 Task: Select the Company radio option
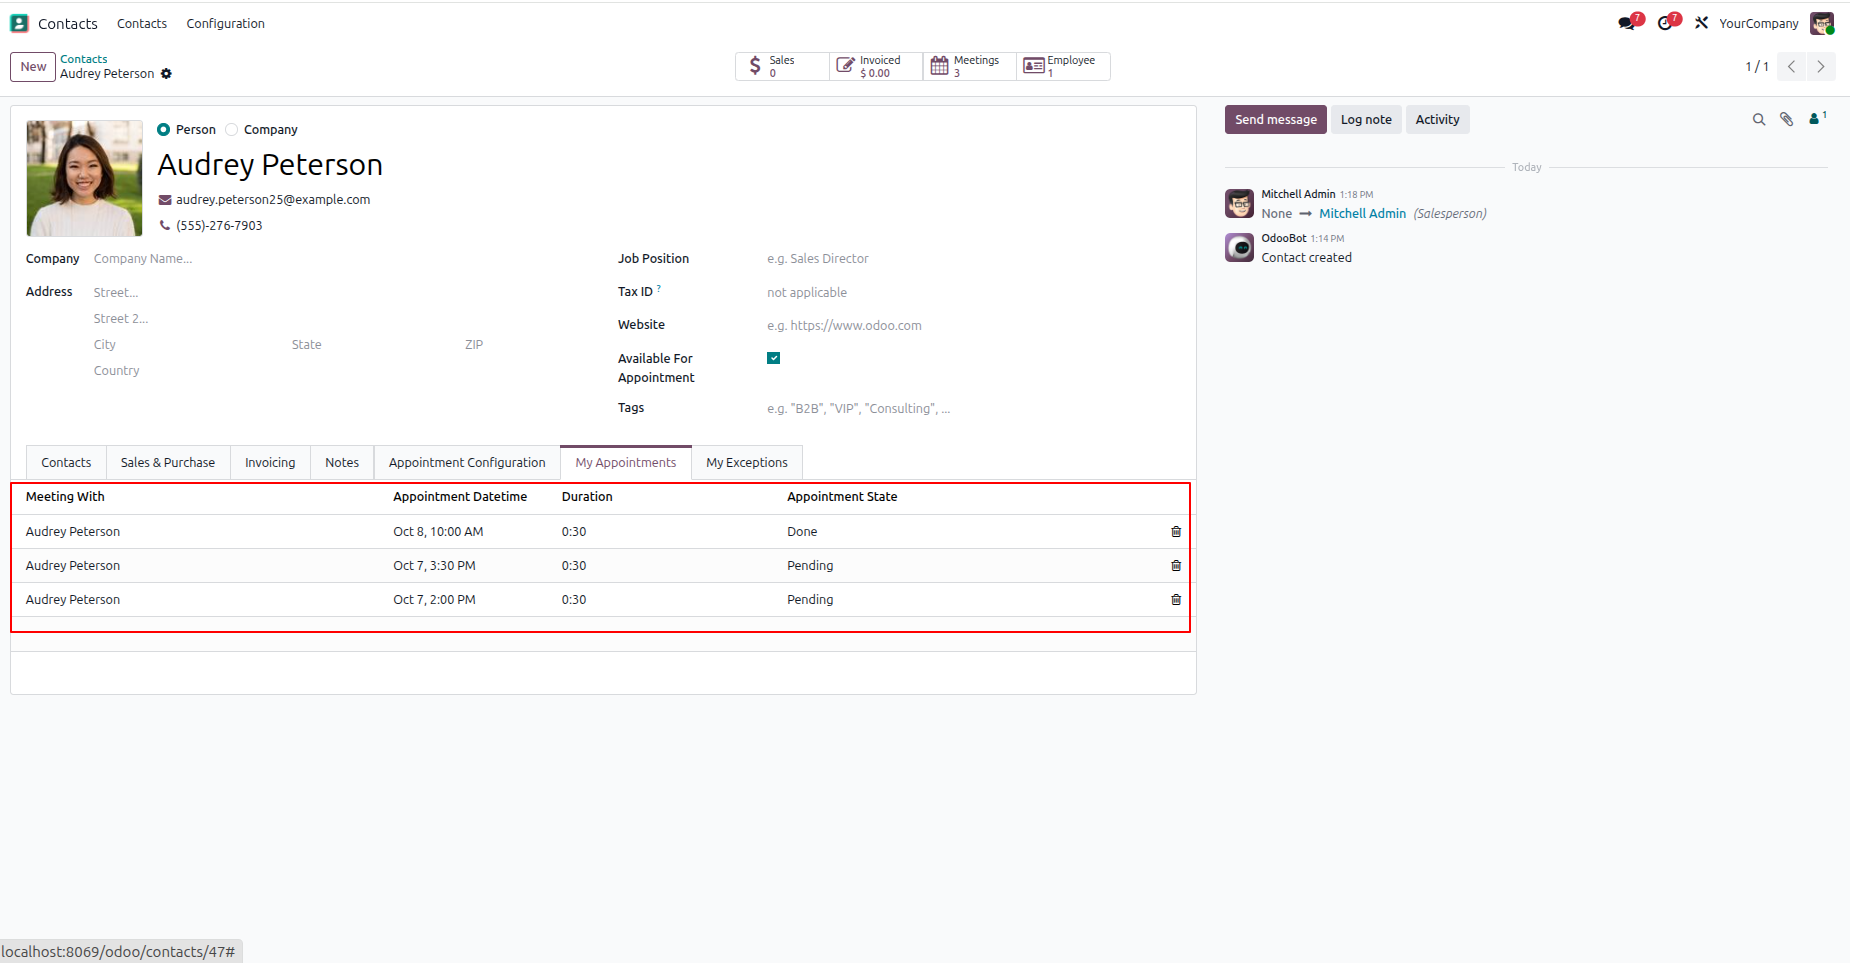point(232,130)
